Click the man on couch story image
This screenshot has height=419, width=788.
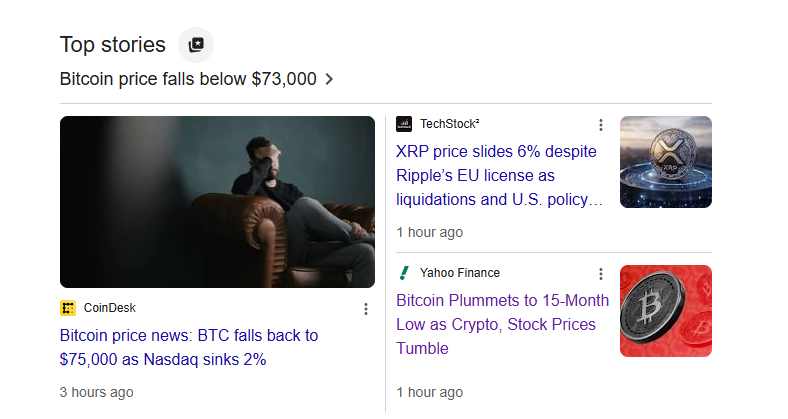point(217,202)
